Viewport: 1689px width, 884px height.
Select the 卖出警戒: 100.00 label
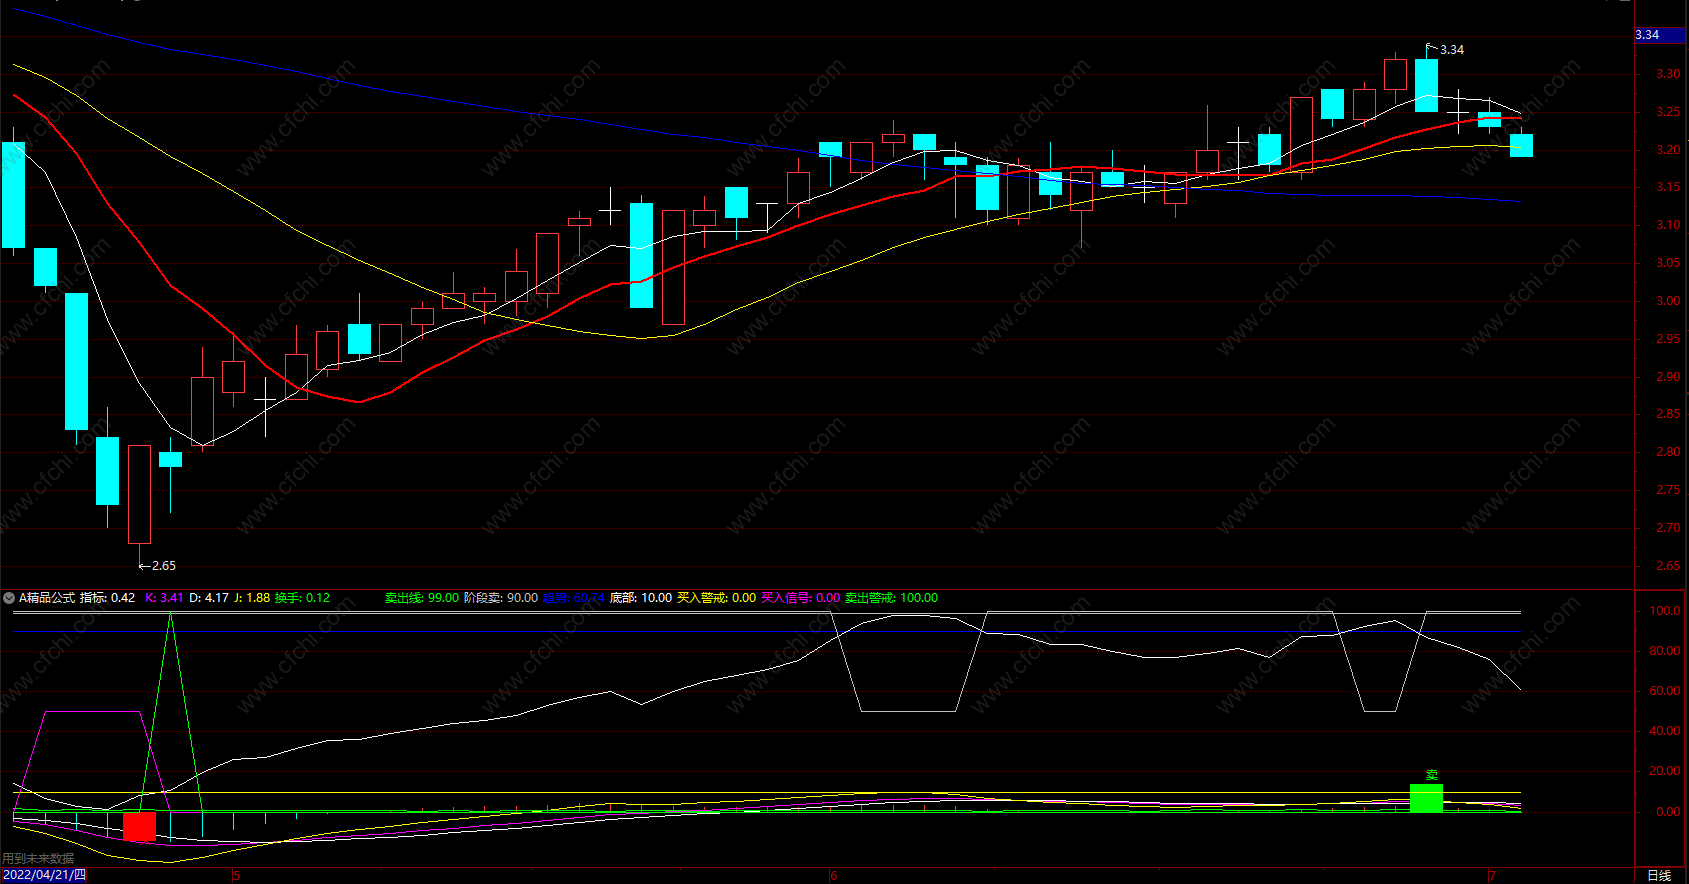(892, 598)
